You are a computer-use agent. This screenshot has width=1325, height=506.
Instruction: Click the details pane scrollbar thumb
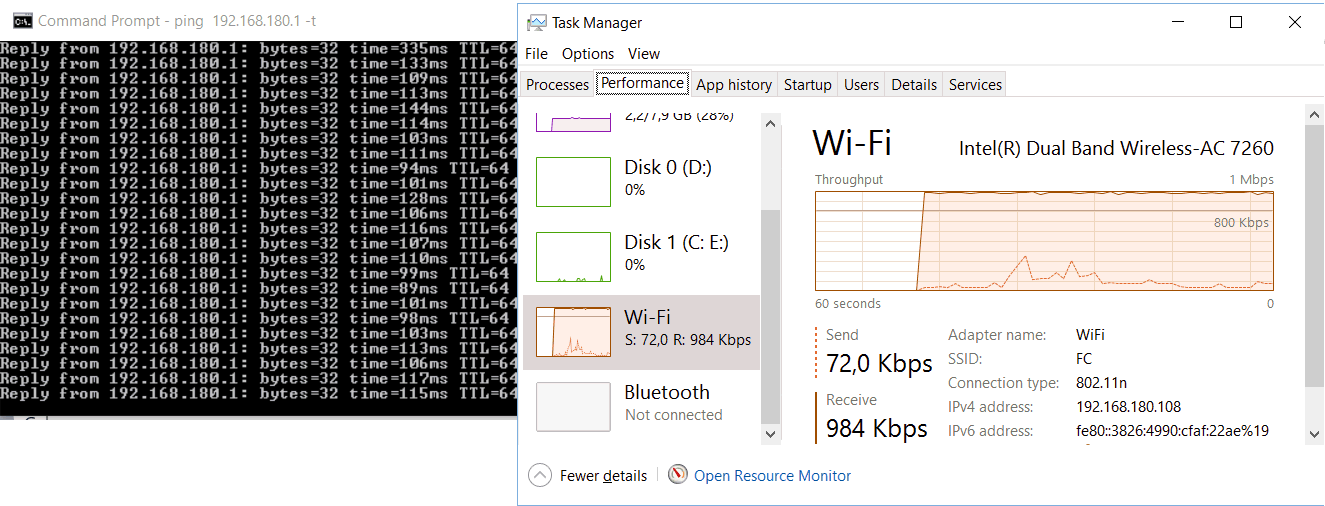[x=1314, y=255]
